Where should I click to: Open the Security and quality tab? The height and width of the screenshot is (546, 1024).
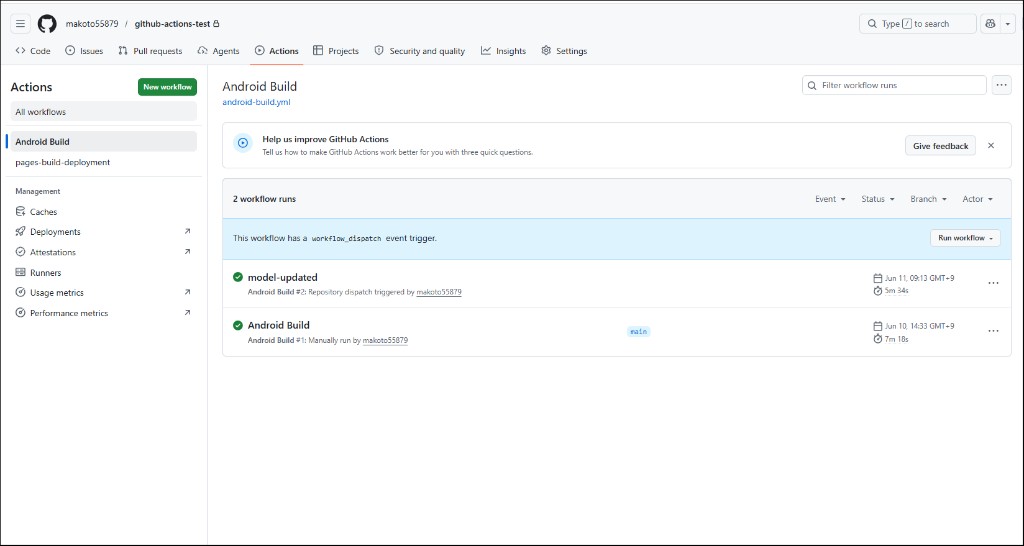point(420,51)
